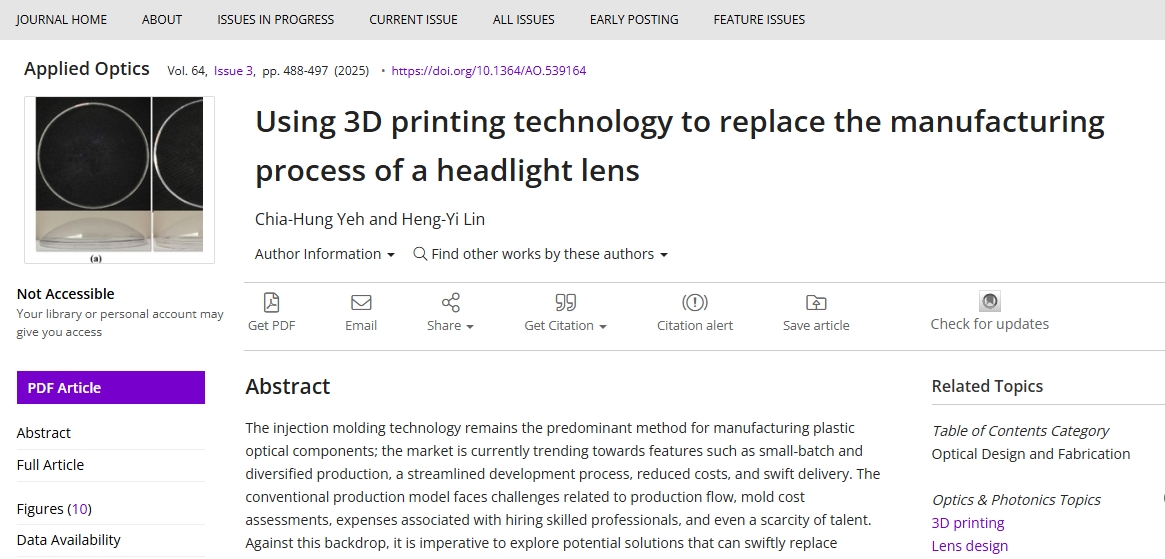1165x559 pixels.
Task: Click the magnifier icon beside Find other works
Action: (420, 254)
